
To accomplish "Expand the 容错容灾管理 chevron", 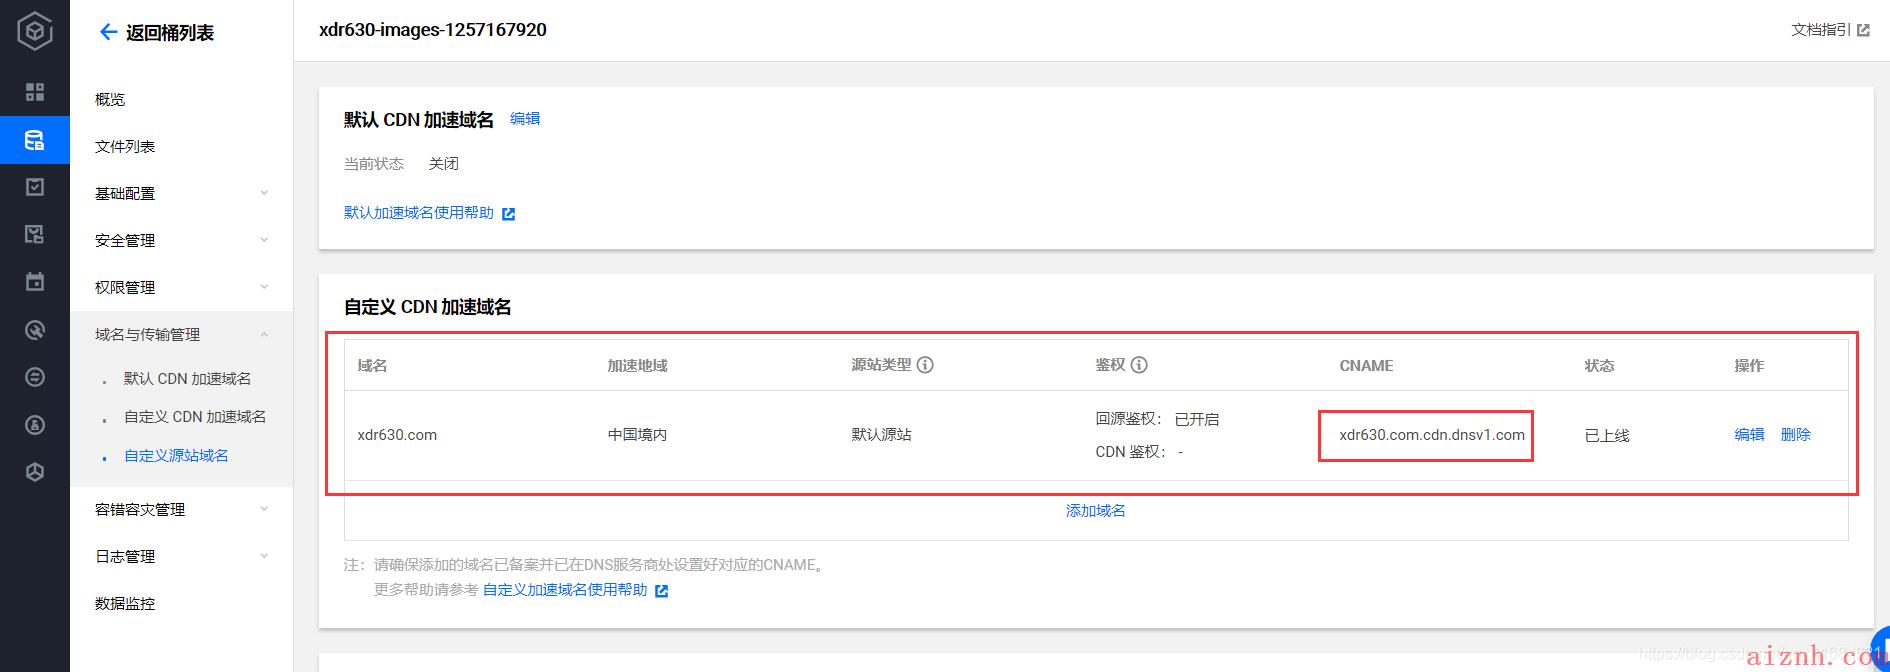I will click(264, 509).
